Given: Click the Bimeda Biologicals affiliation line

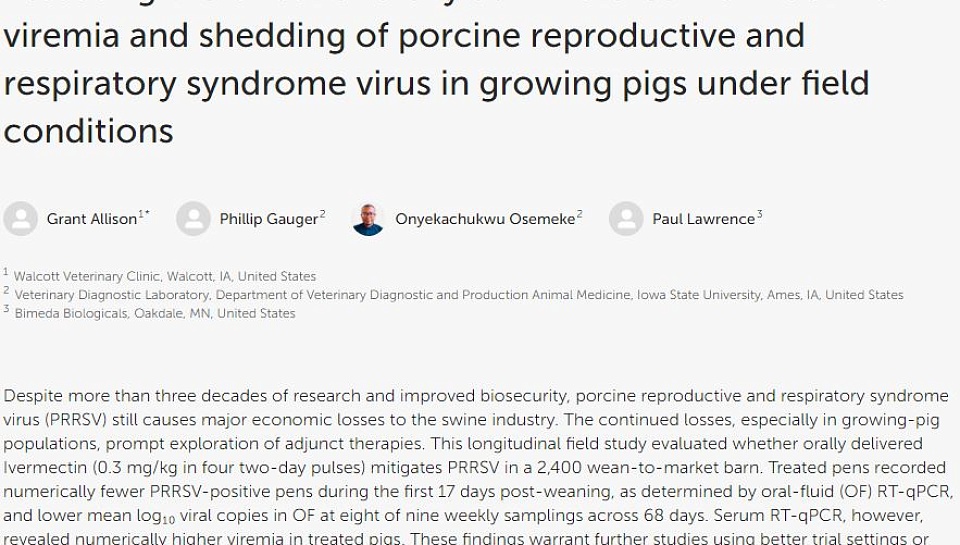Looking at the screenshot, I should tap(154, 313).
